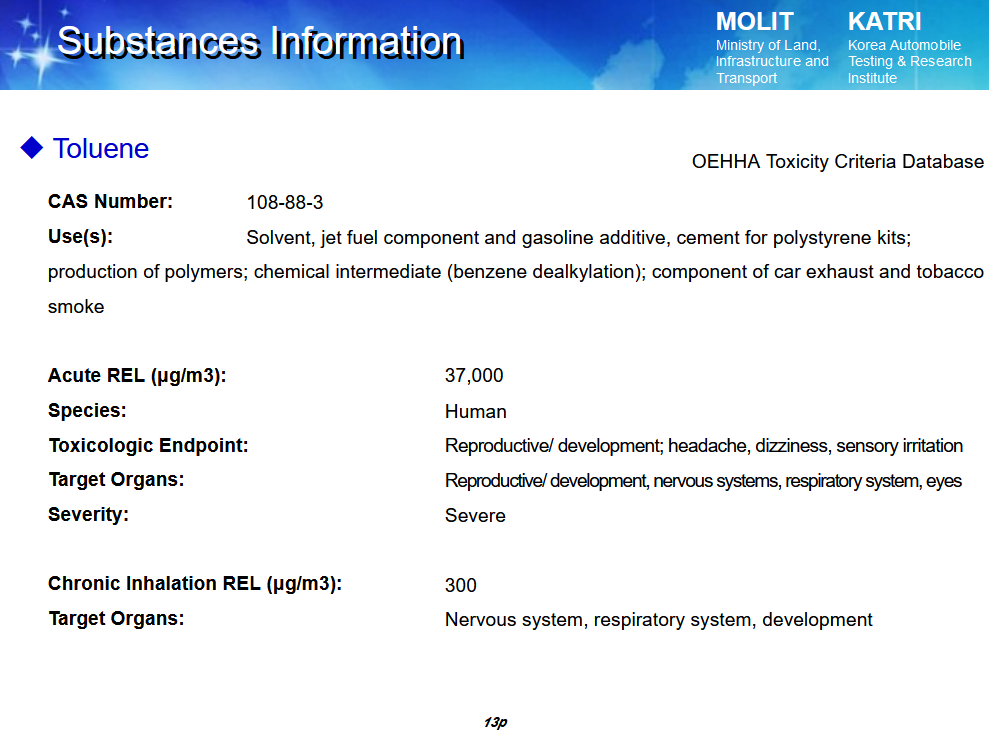Click the page number 13p at the bottom
The width and height of the screenshot is (989, 742).
coord(495,722)
